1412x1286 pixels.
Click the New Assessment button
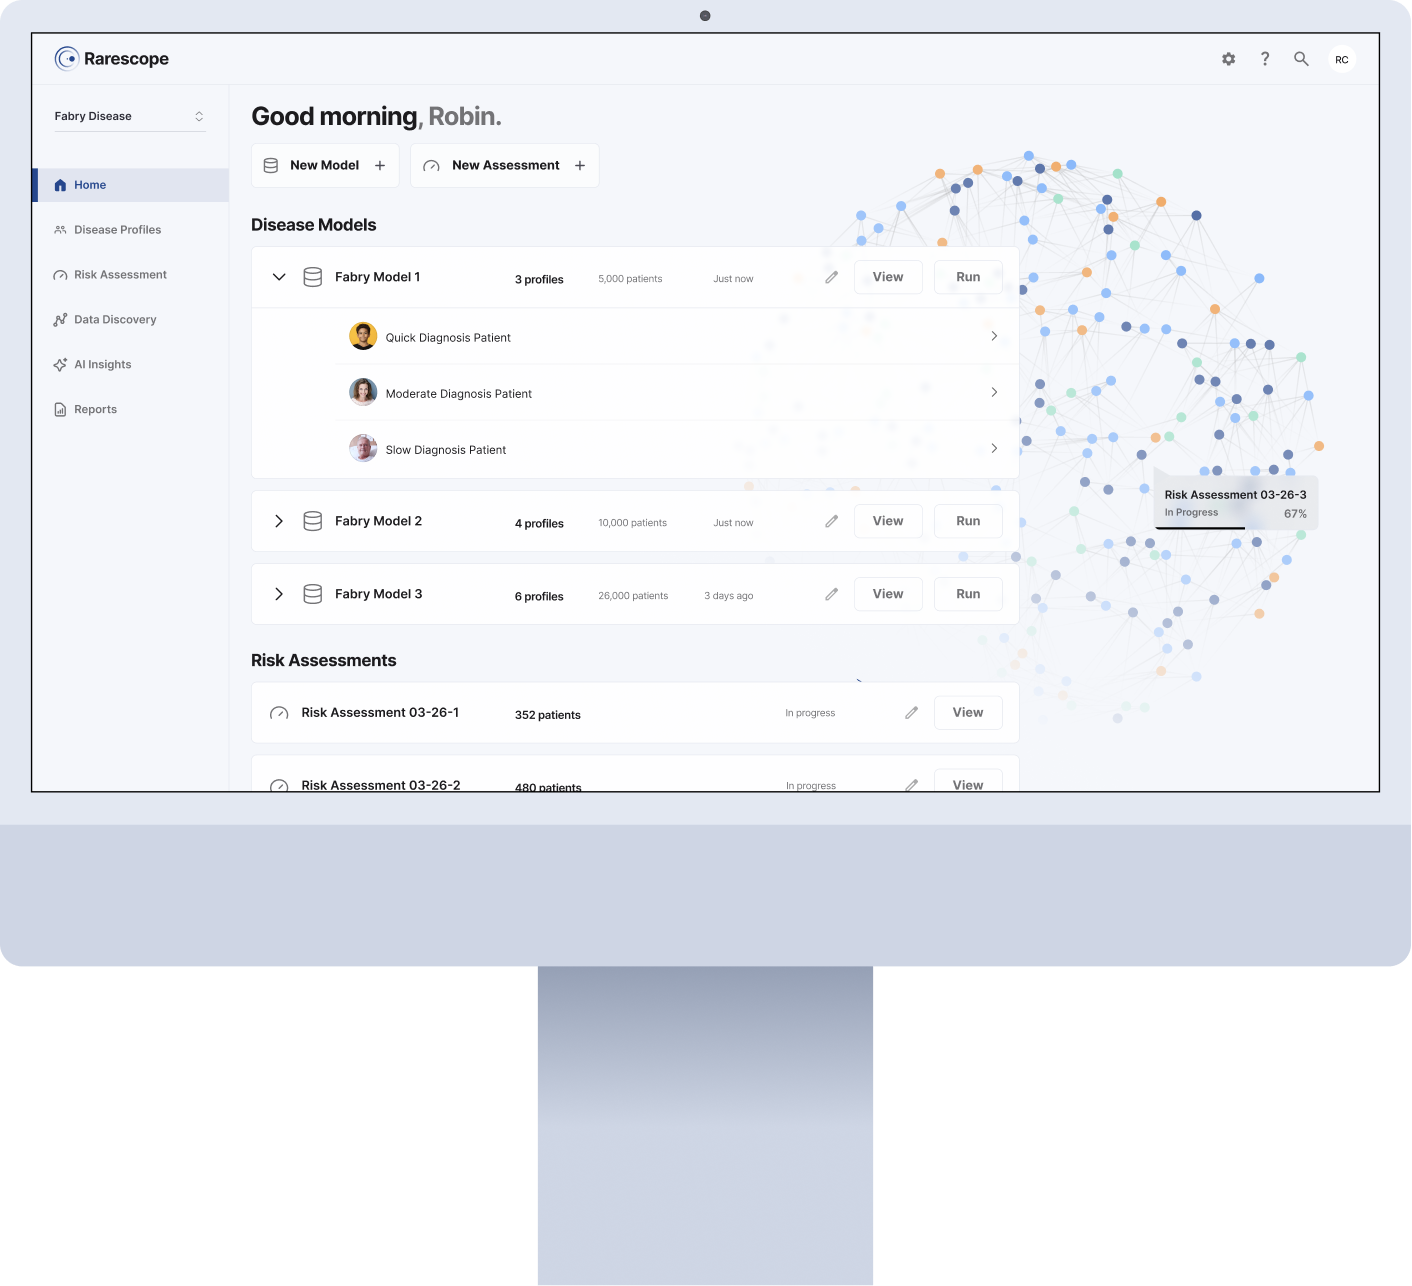pos(505,165)
